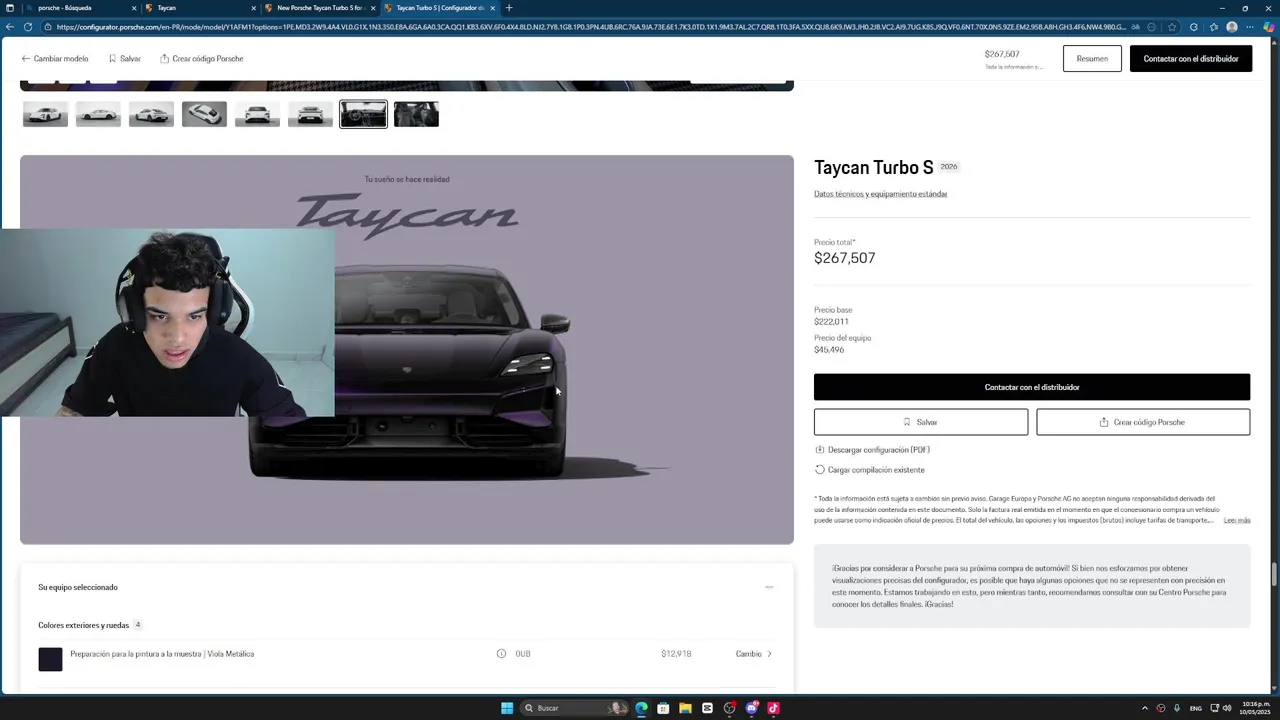The image size is (1280, 720).
Task: Click the Viola Metálica color swatch
Action: click(x=50, y=659)
